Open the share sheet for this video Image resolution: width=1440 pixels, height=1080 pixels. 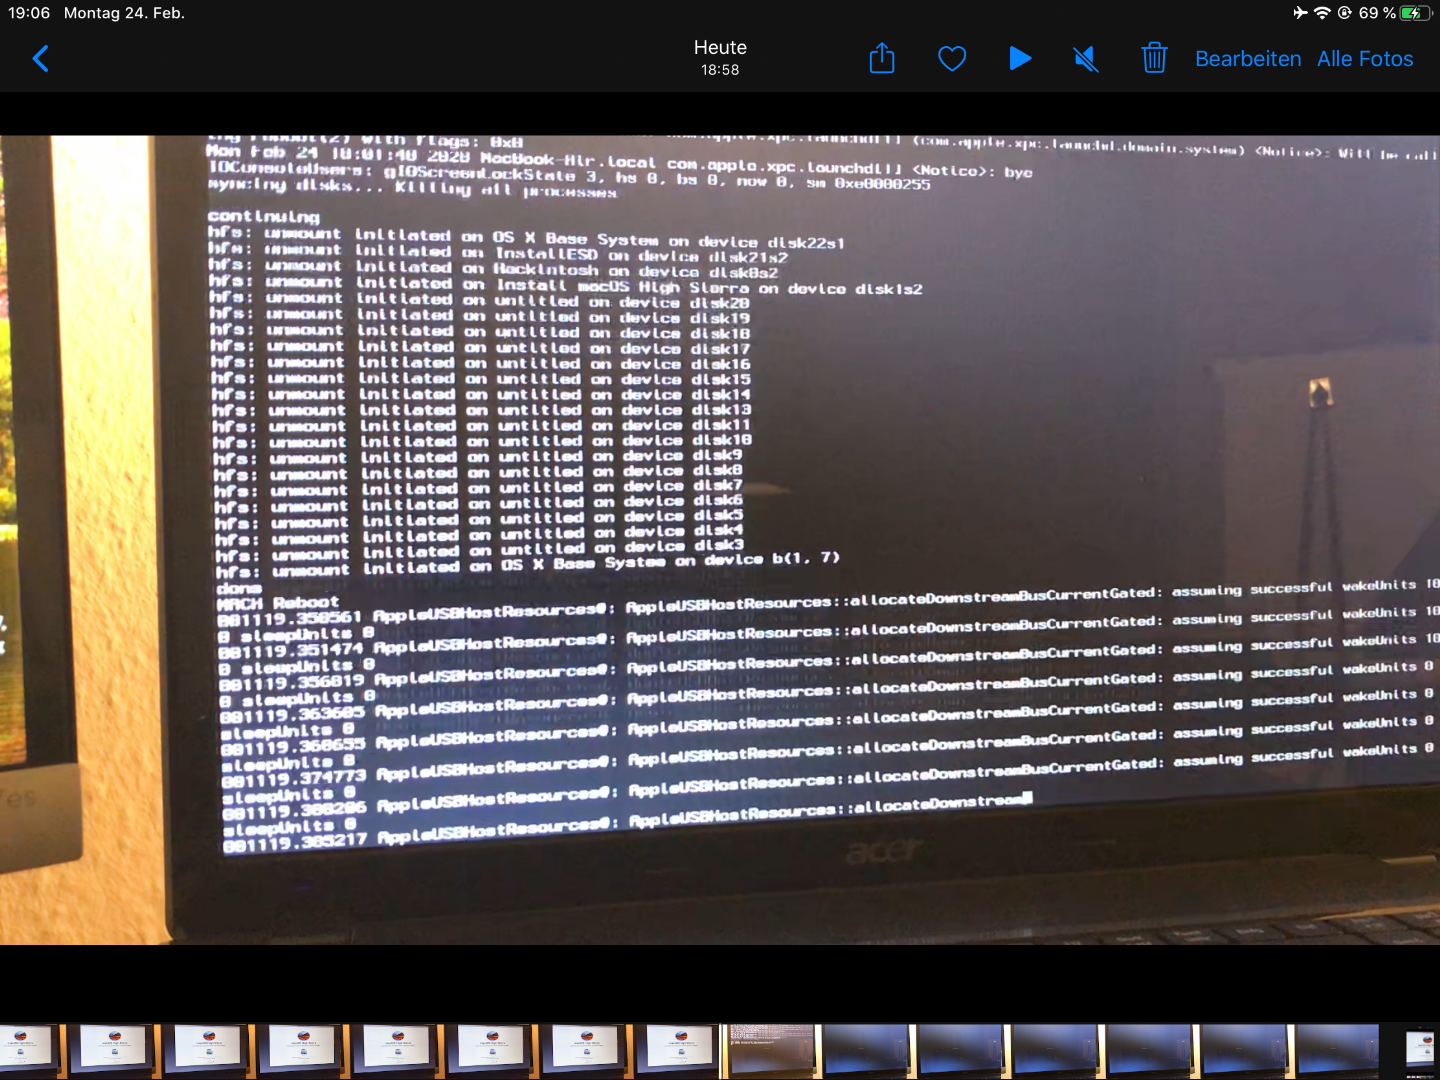(x=882, y=58)
